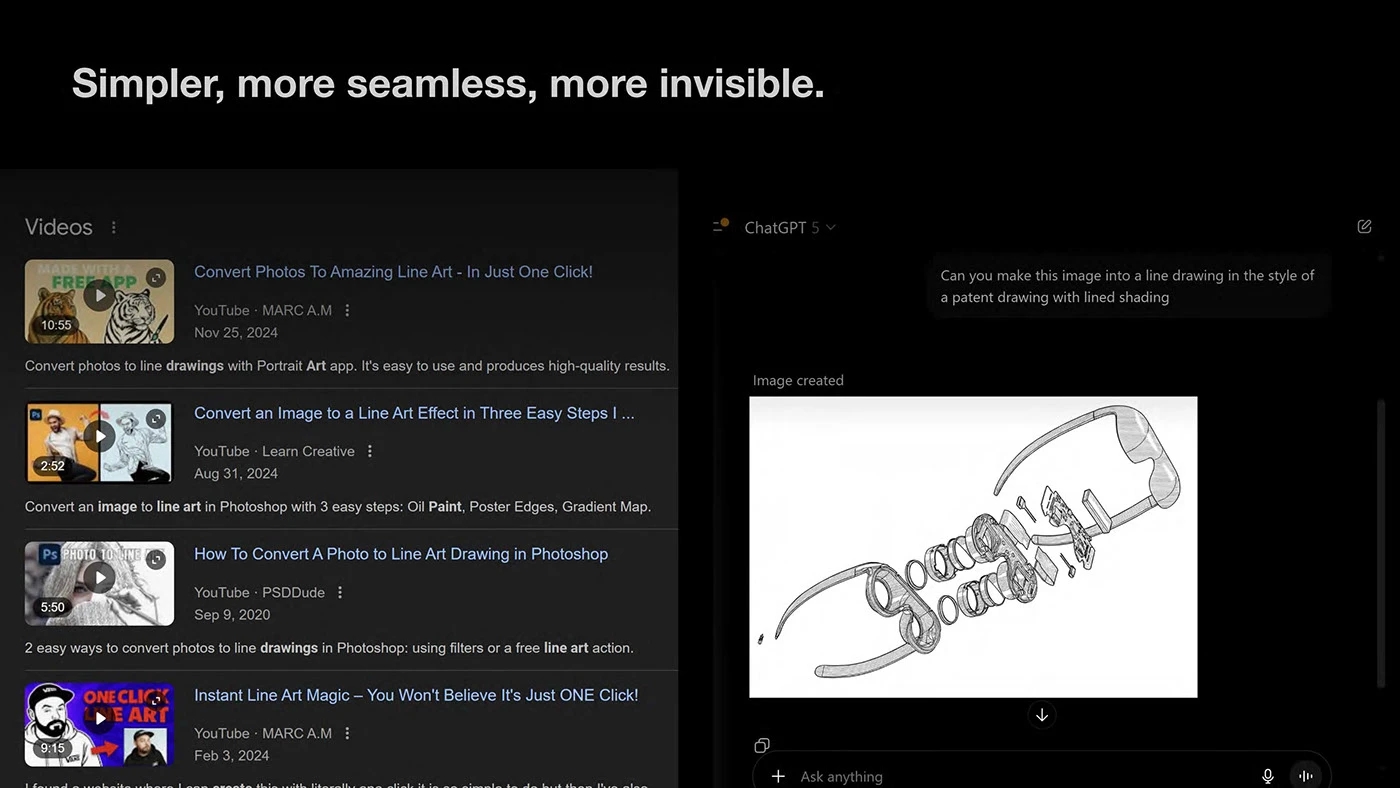Open 'Convert Photos To Amazing Line Art' video link
The image size is (1400, 788).
(x=393, y=272)
